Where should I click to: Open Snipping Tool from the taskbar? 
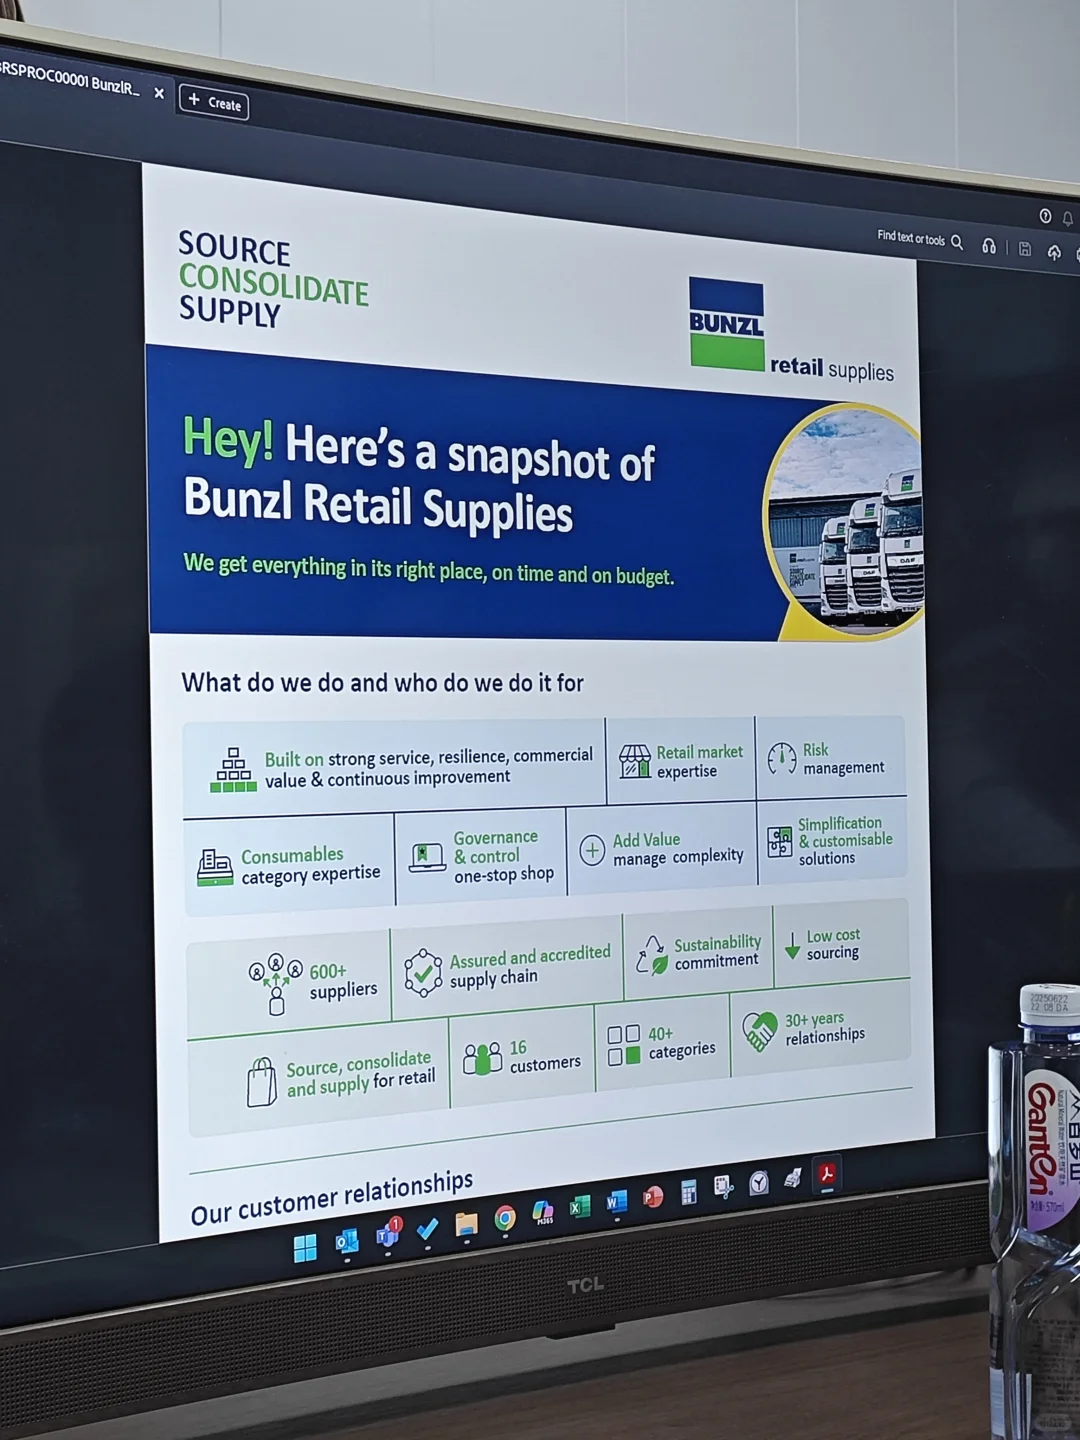(723, 1186)
